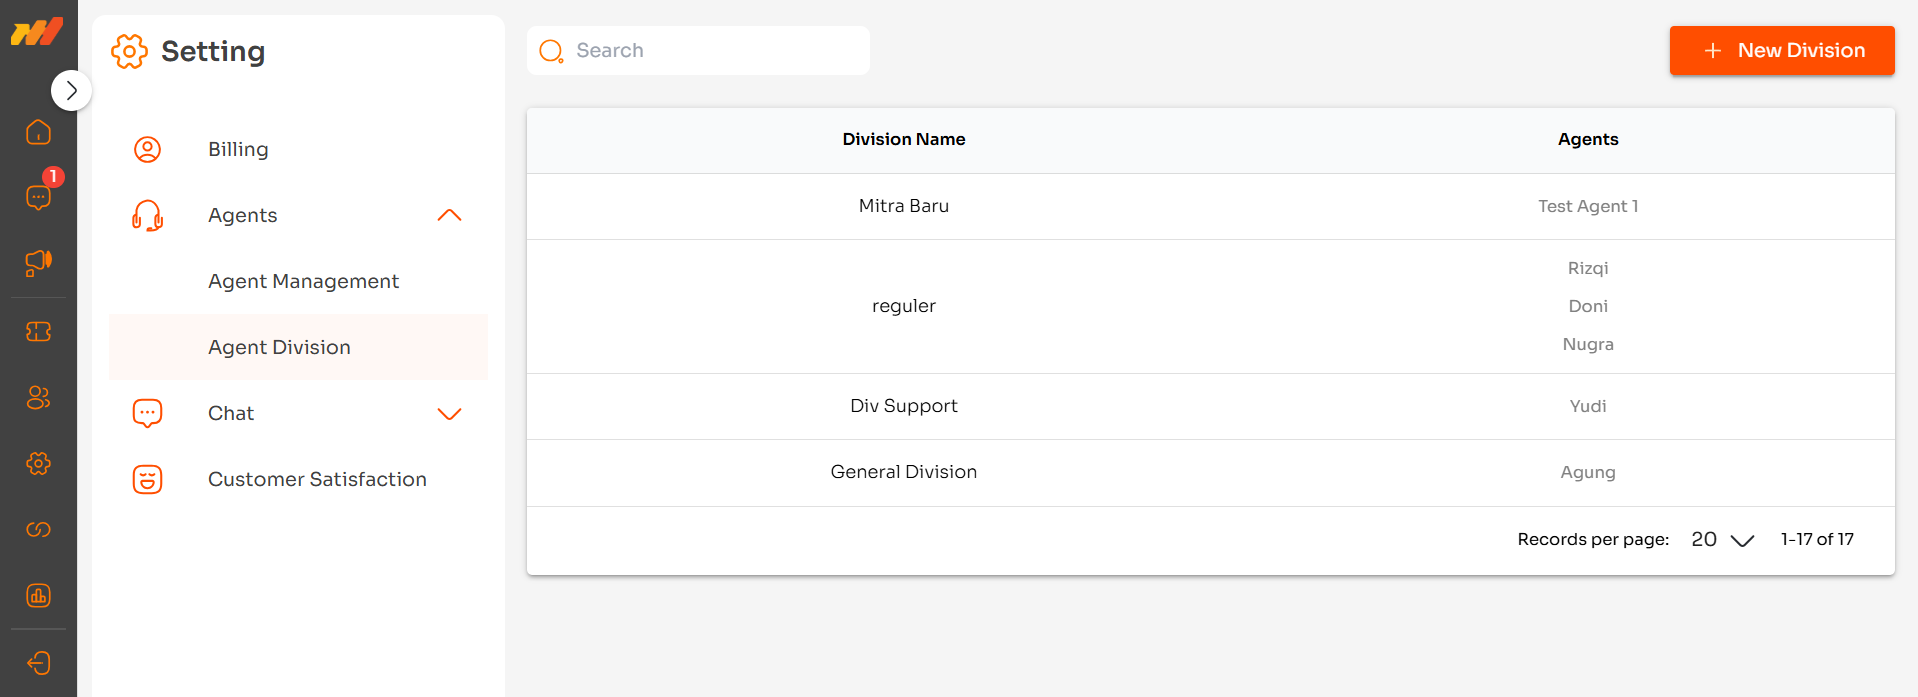The image size is (1918, 697).
Task: Open the analytics chart icon
Action: click(x=38, y=596)
